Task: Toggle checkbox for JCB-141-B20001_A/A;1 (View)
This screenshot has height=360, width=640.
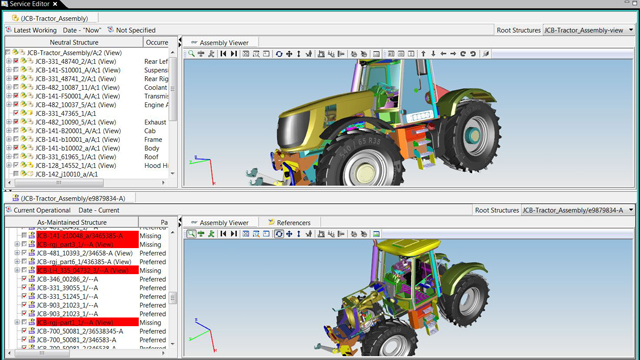Action: pos(16,131)
